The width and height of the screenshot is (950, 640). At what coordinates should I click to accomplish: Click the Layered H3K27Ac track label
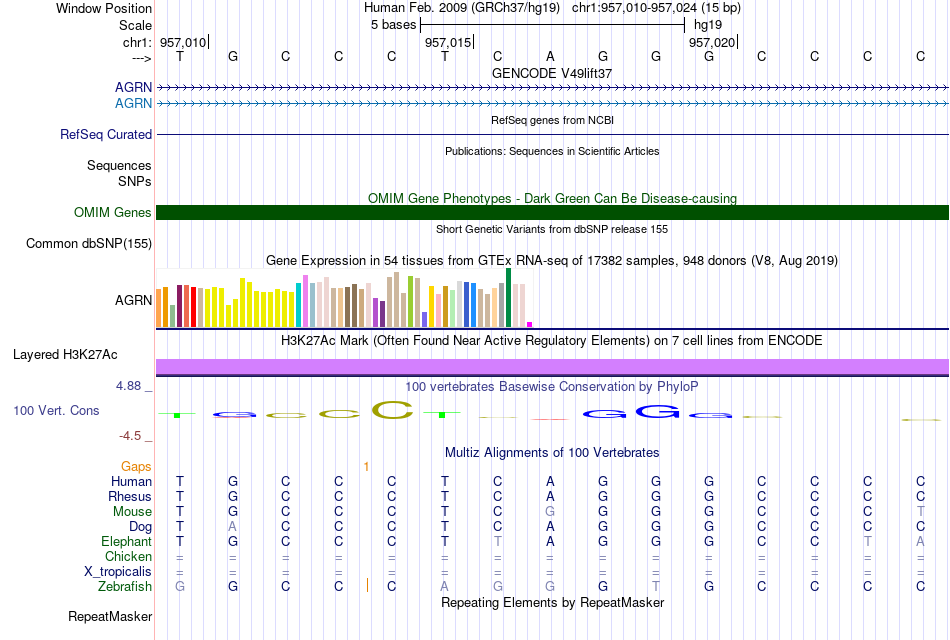(x=65, y=355)
